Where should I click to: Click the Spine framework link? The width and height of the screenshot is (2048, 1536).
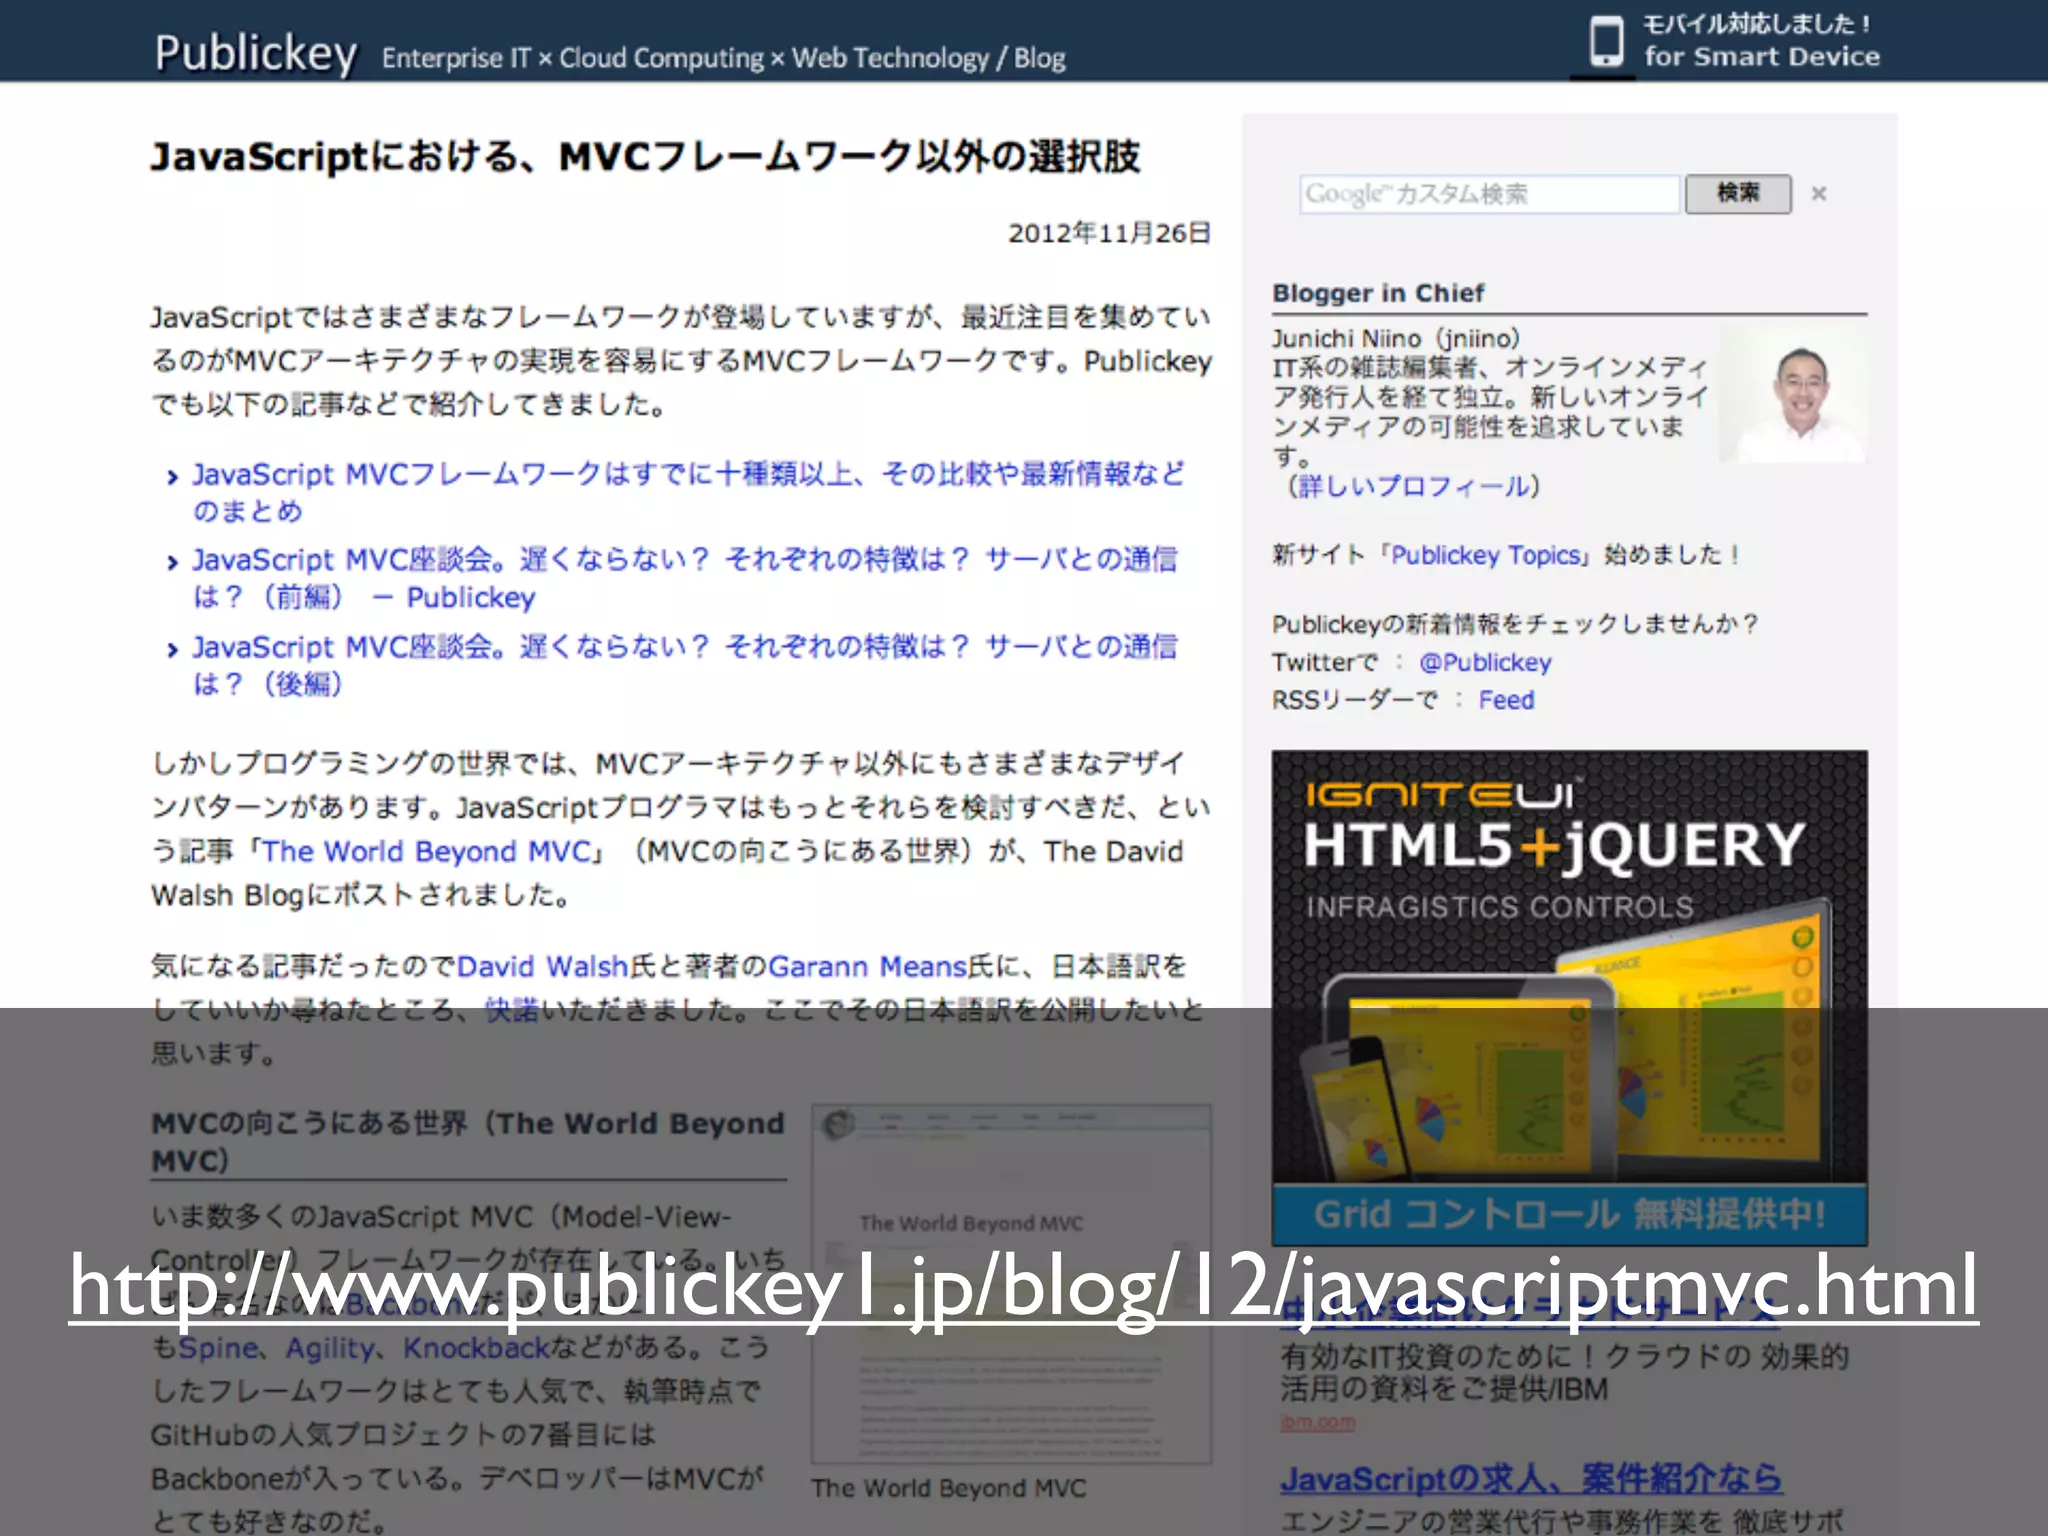tap(218, 1348)
